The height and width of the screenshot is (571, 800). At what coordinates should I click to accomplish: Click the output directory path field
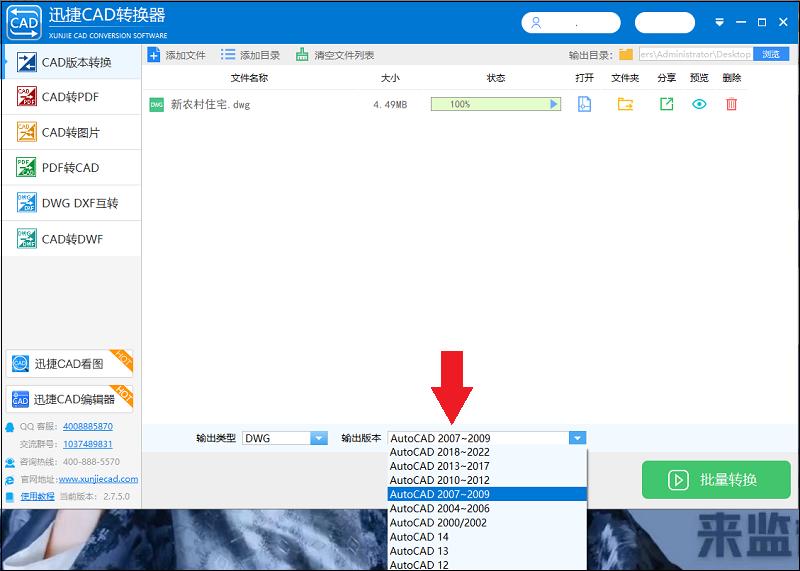[696, 54]
